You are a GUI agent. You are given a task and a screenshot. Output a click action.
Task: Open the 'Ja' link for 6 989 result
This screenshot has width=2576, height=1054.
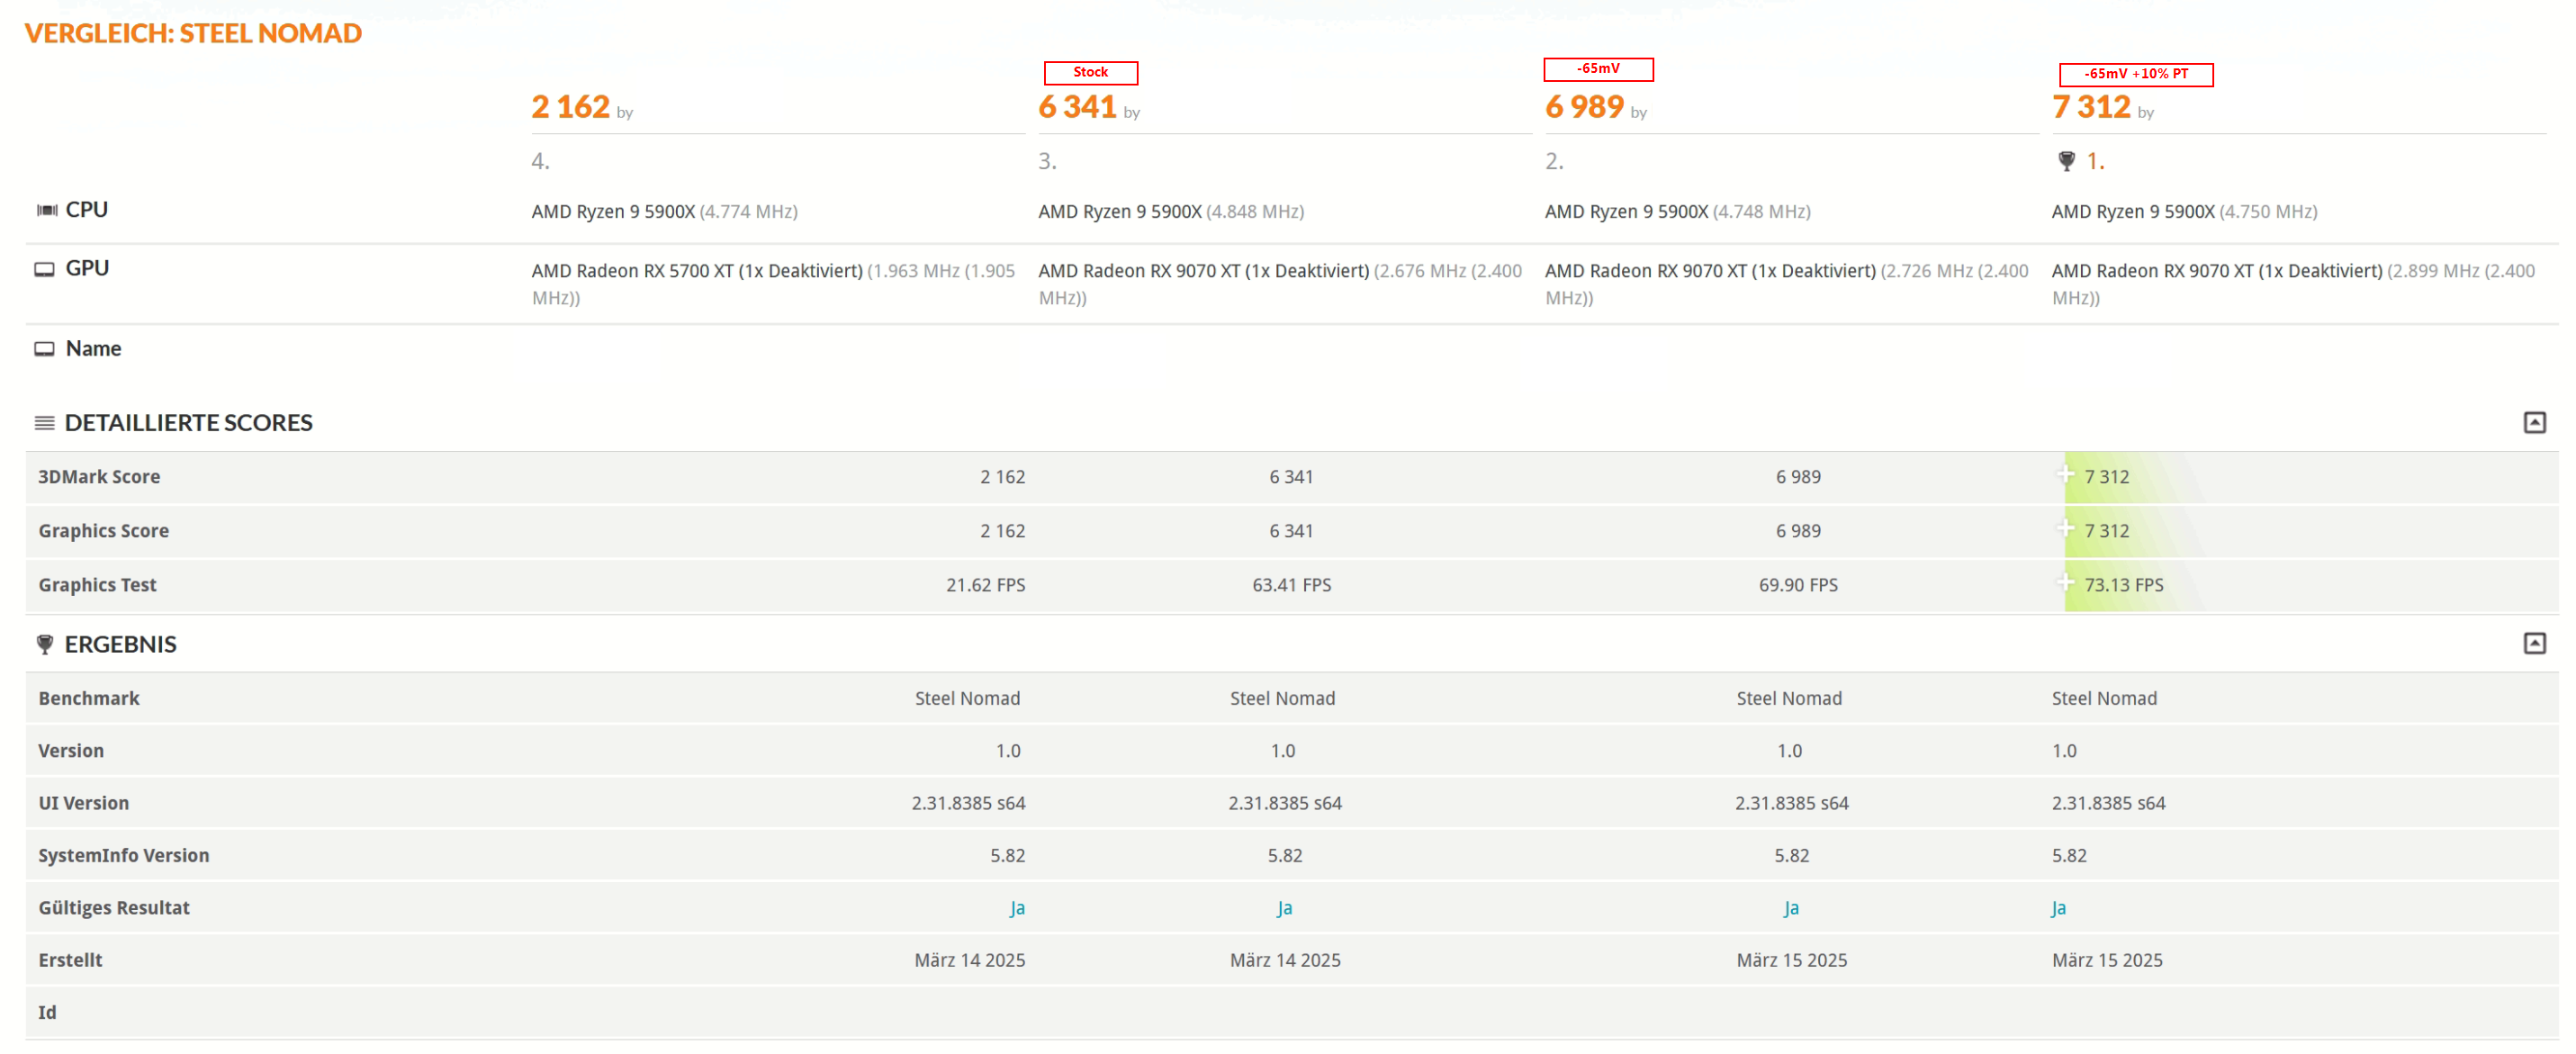pos(1791,909)
